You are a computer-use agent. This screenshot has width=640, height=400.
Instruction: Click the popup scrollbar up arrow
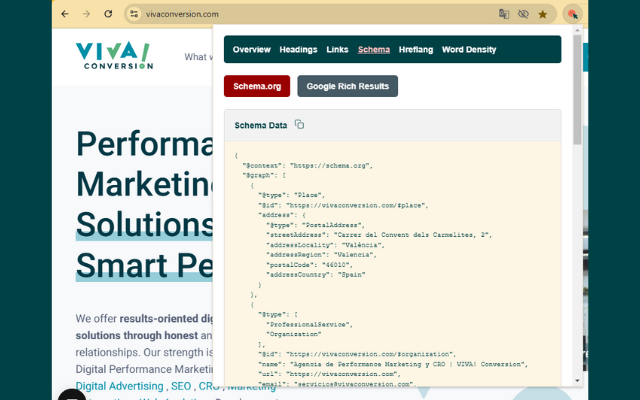tap(577, 30)
